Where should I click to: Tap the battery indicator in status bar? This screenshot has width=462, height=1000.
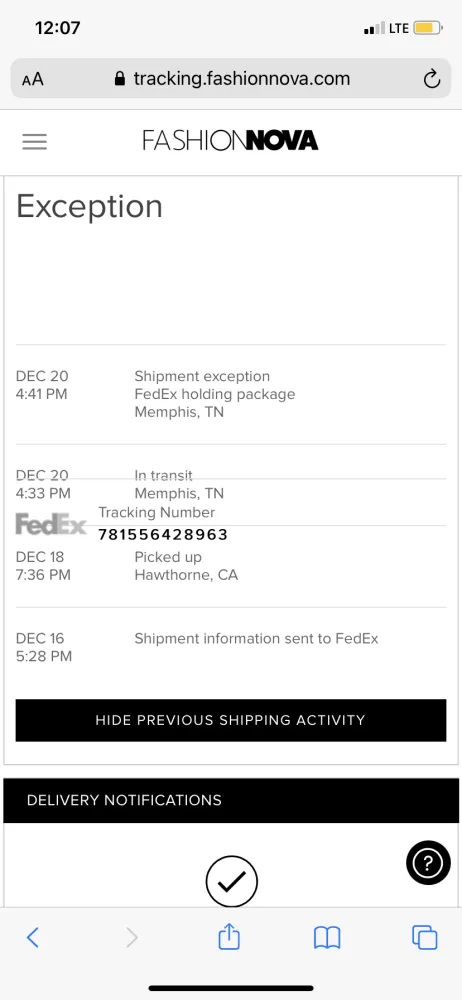(x=428, y=28)
